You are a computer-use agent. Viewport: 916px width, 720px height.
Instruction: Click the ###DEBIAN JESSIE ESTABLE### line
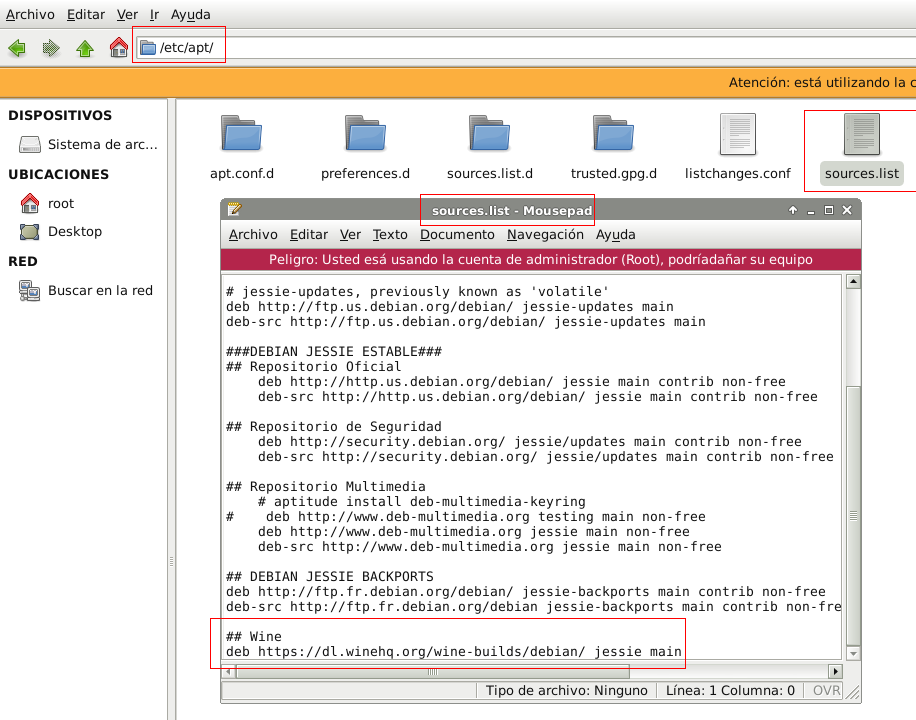click(334, 352)
